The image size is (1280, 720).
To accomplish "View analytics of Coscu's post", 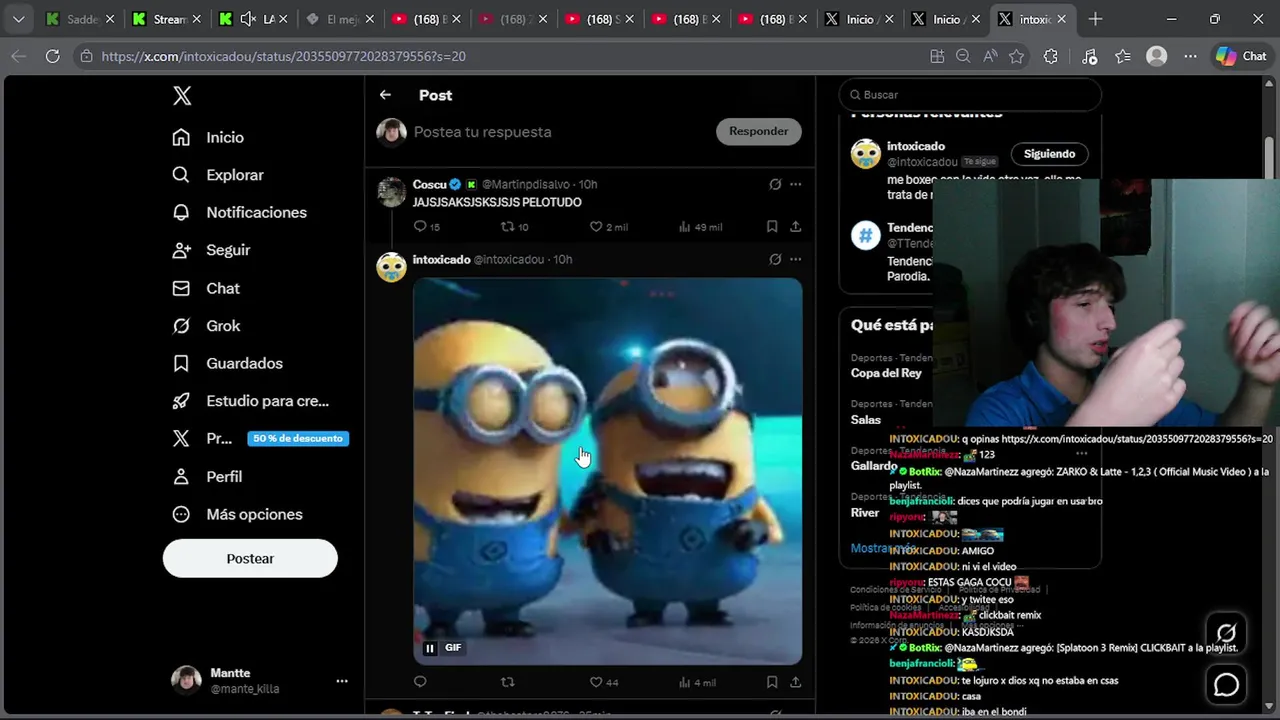I will (x=700, y=227).
